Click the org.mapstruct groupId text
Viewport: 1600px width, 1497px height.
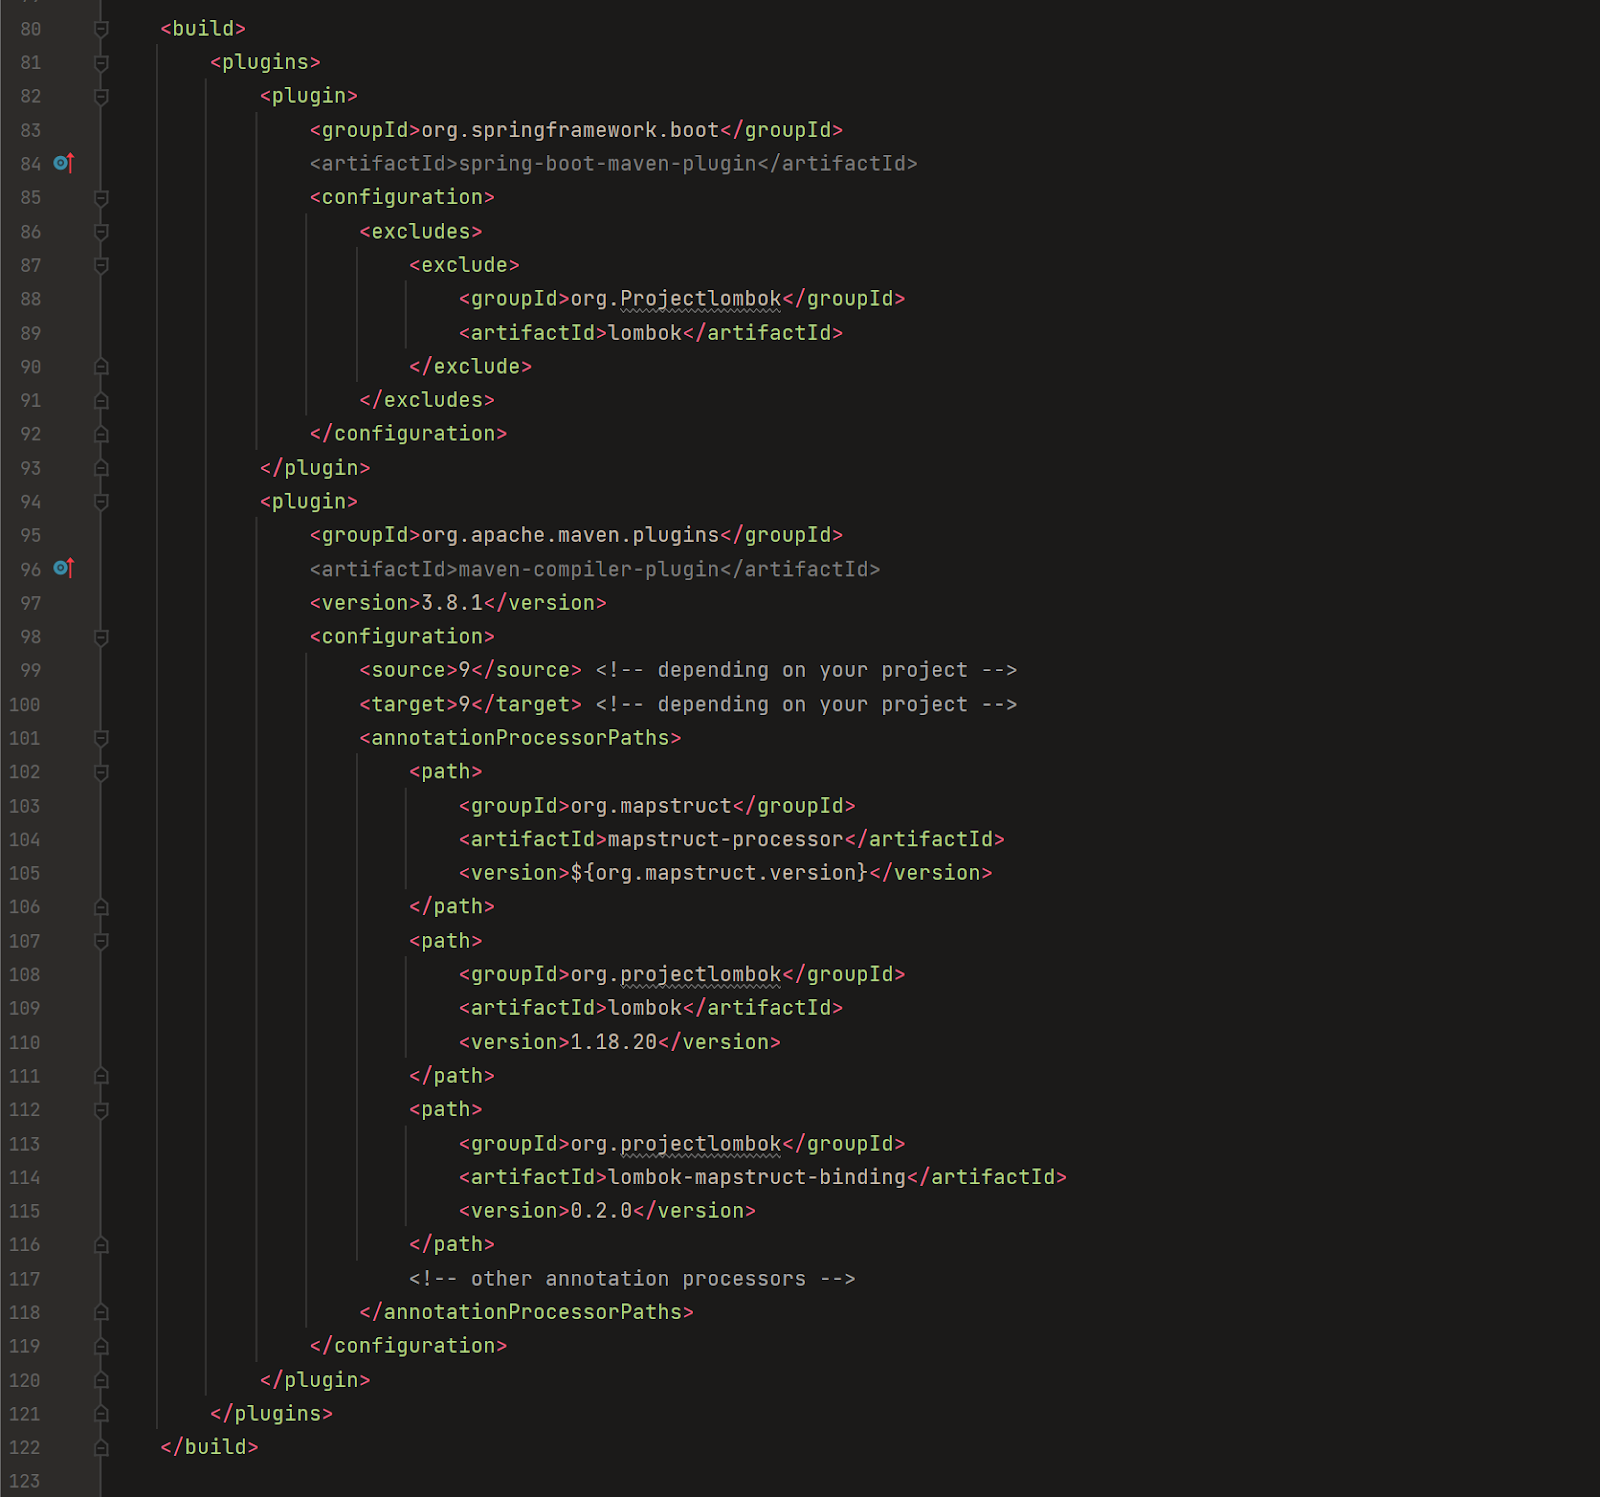pos(651,806)
